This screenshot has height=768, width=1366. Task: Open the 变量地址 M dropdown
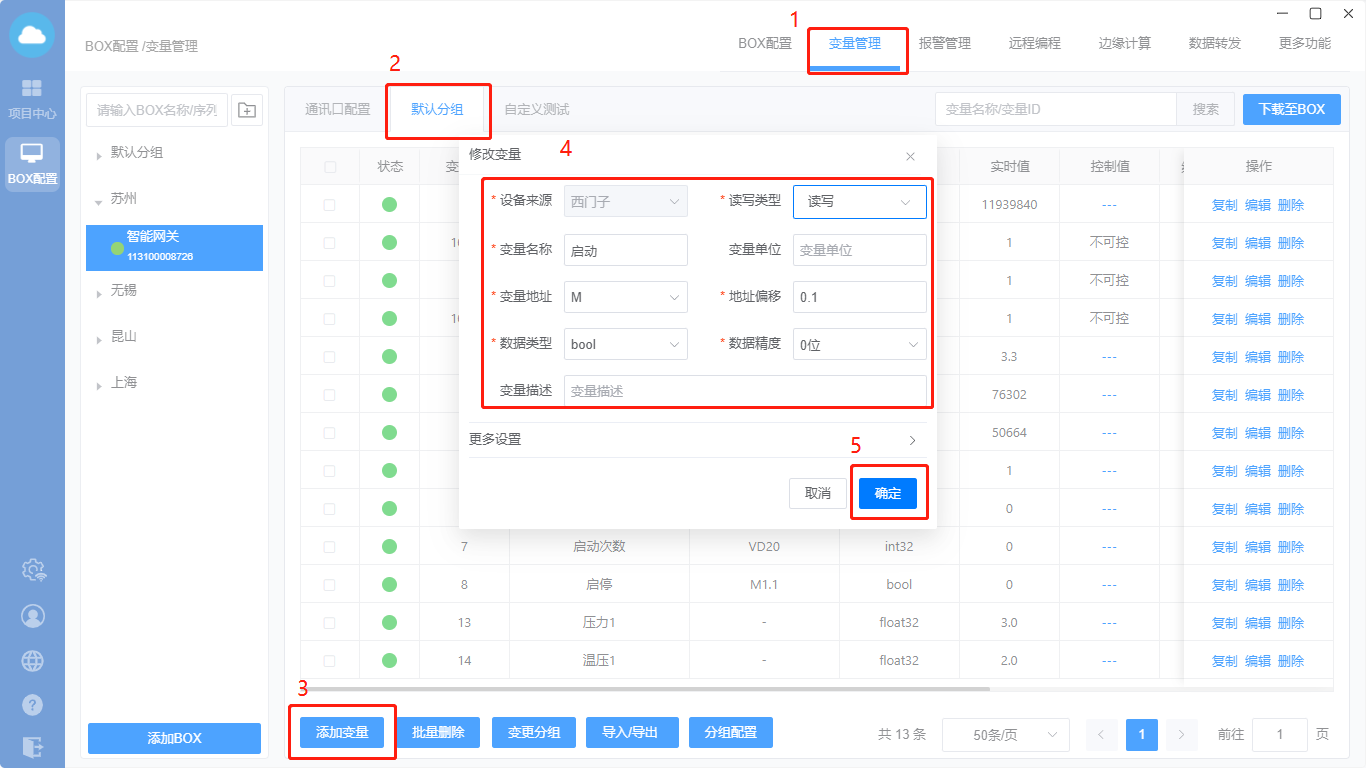coord(626,297)
